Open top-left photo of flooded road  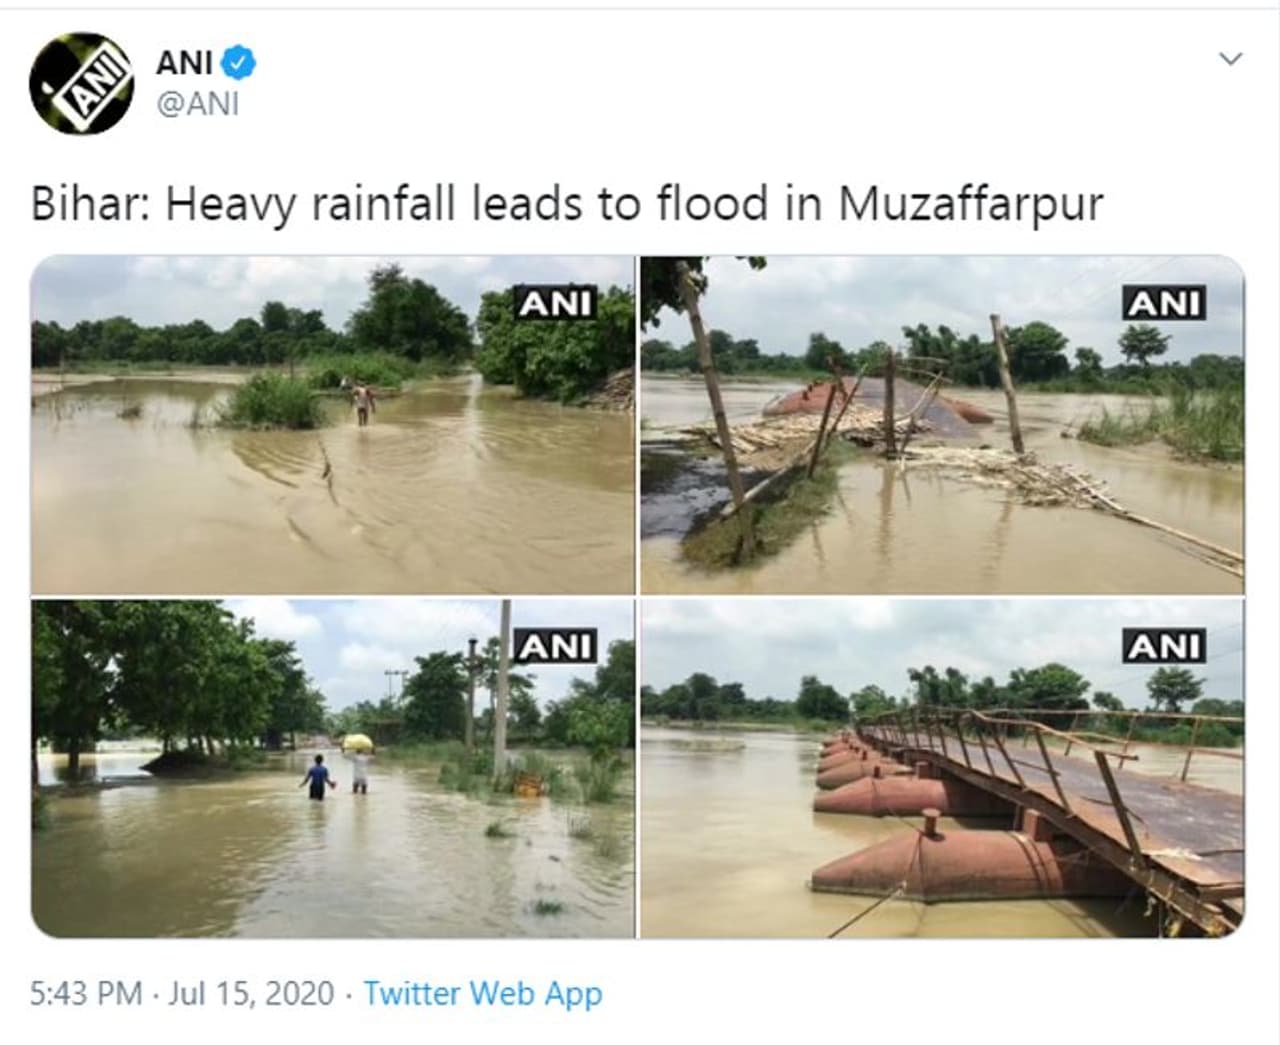332,425
